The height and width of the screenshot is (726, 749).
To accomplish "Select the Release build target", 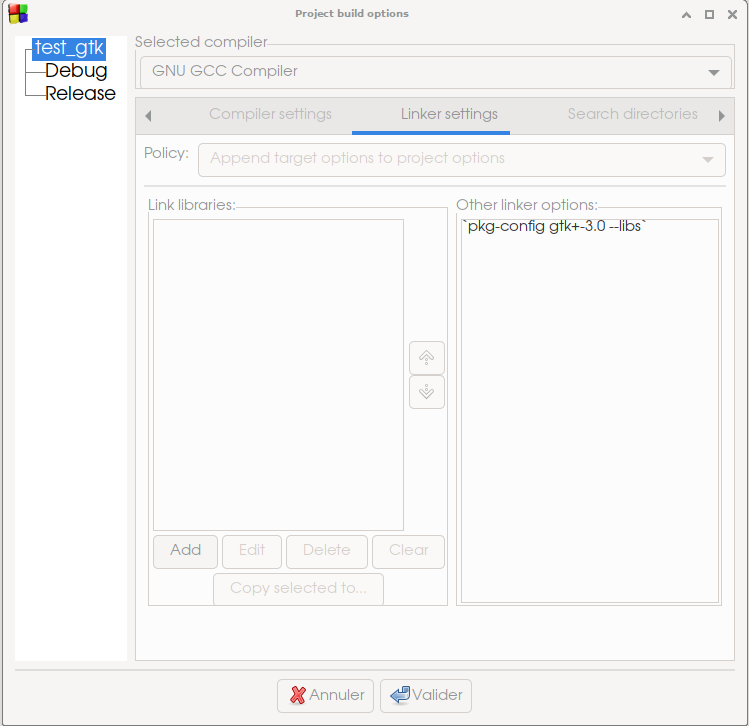I will tap(80, 94).
